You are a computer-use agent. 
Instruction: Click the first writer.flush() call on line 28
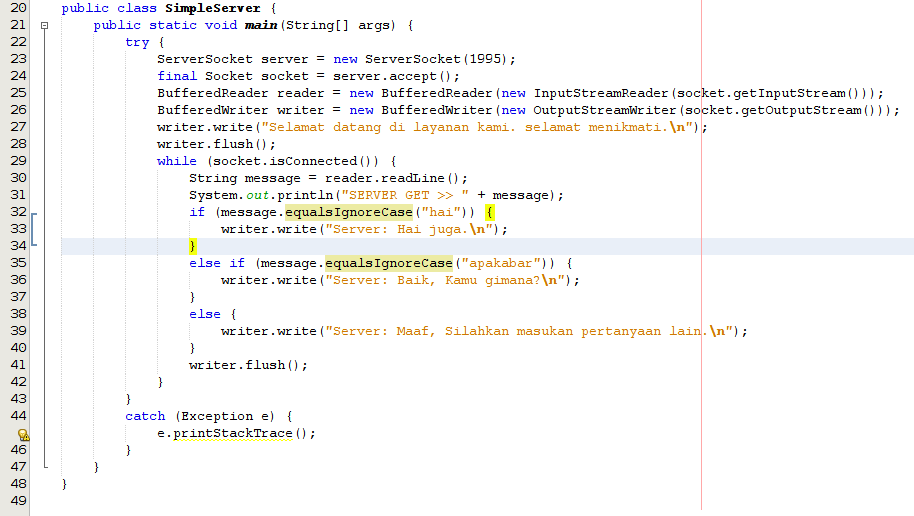(x=213, y=144)
